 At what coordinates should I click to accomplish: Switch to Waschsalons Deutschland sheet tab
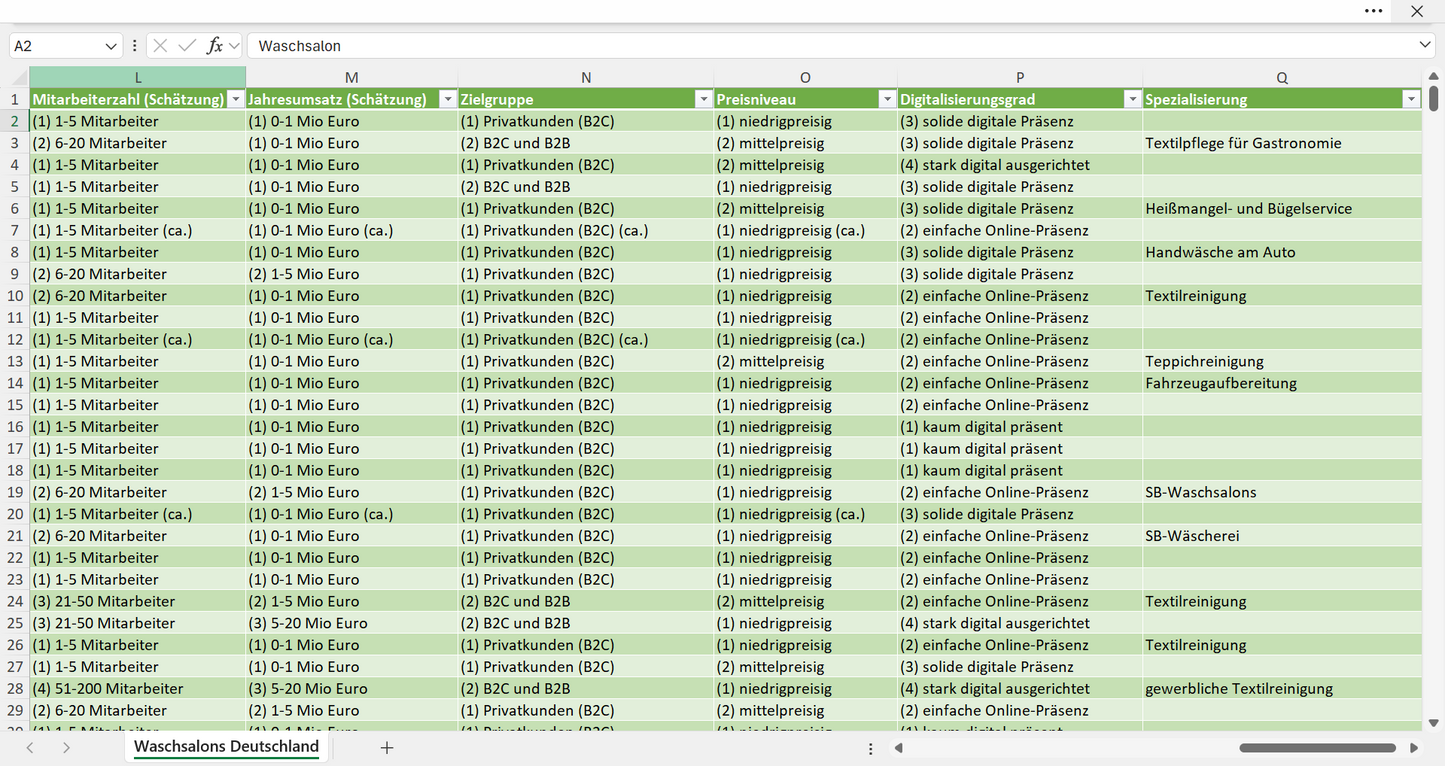(226, 747)
